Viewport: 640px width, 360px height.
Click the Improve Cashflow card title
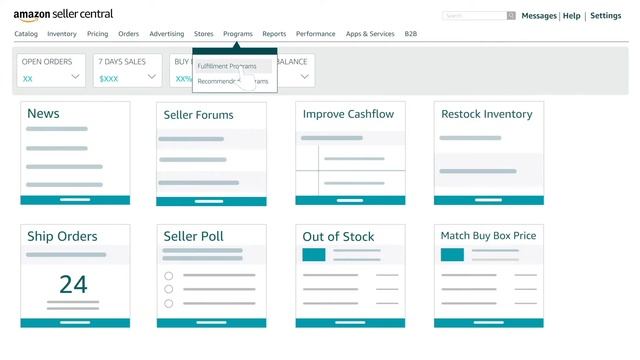(348, 114)
